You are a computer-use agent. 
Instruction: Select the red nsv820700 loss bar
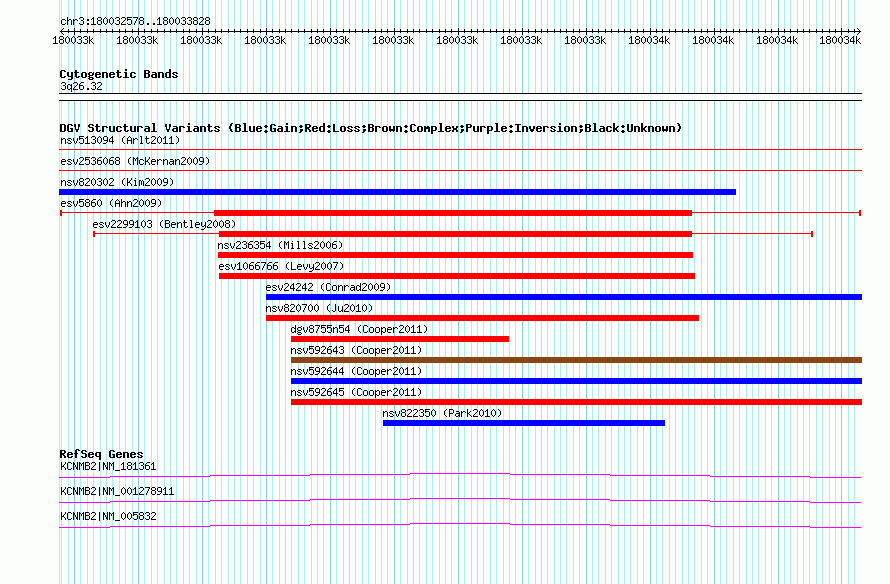tap(482, 318)
